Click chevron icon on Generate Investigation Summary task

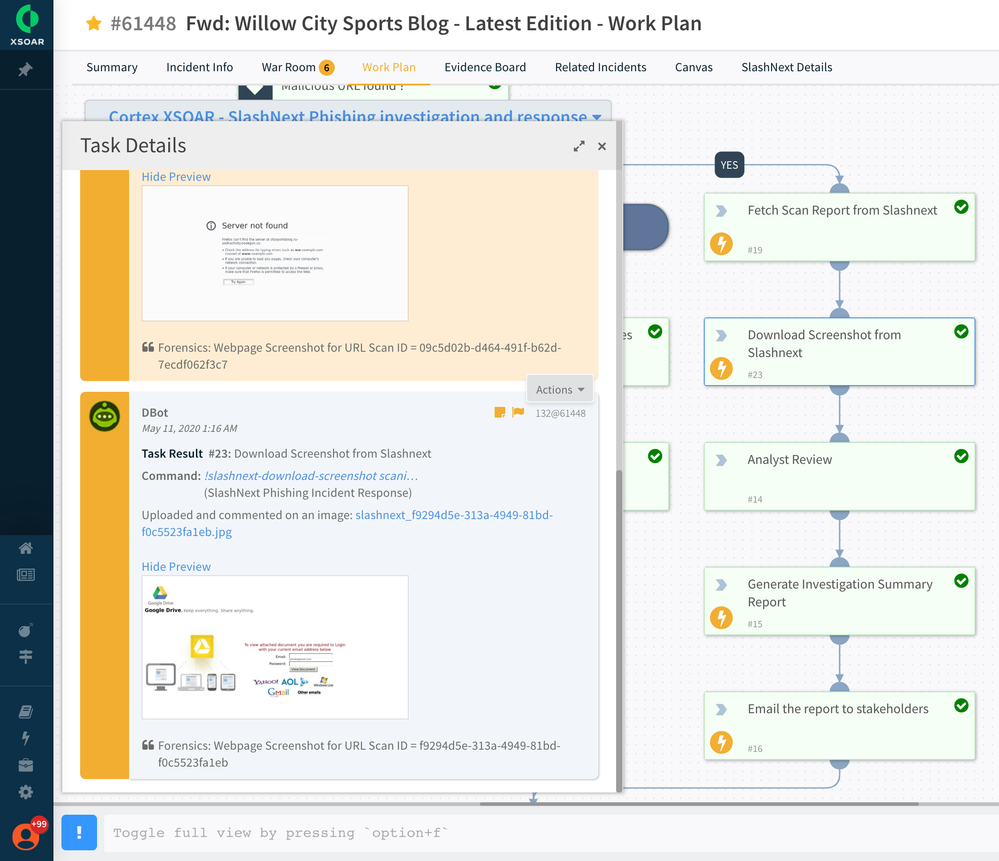tap(721, 585)
